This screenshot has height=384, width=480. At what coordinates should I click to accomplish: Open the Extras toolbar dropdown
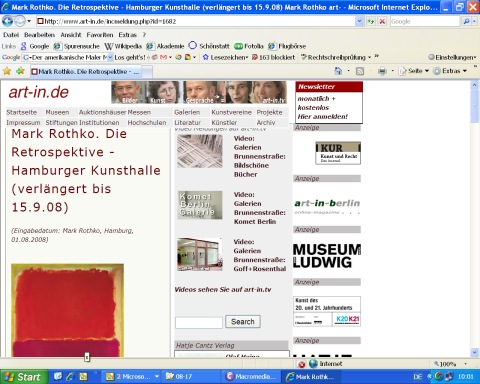[450, 71]
